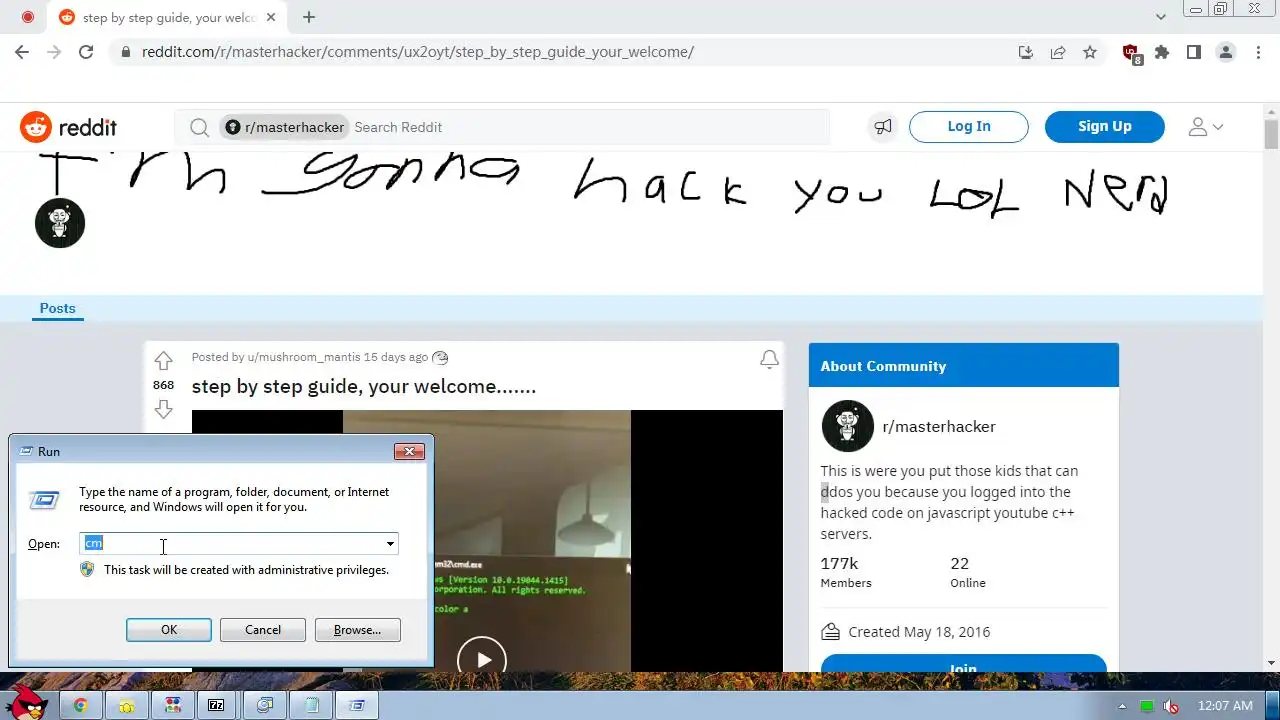
Task: Open the notepad taskbar icon
Action: coord(312,705)
